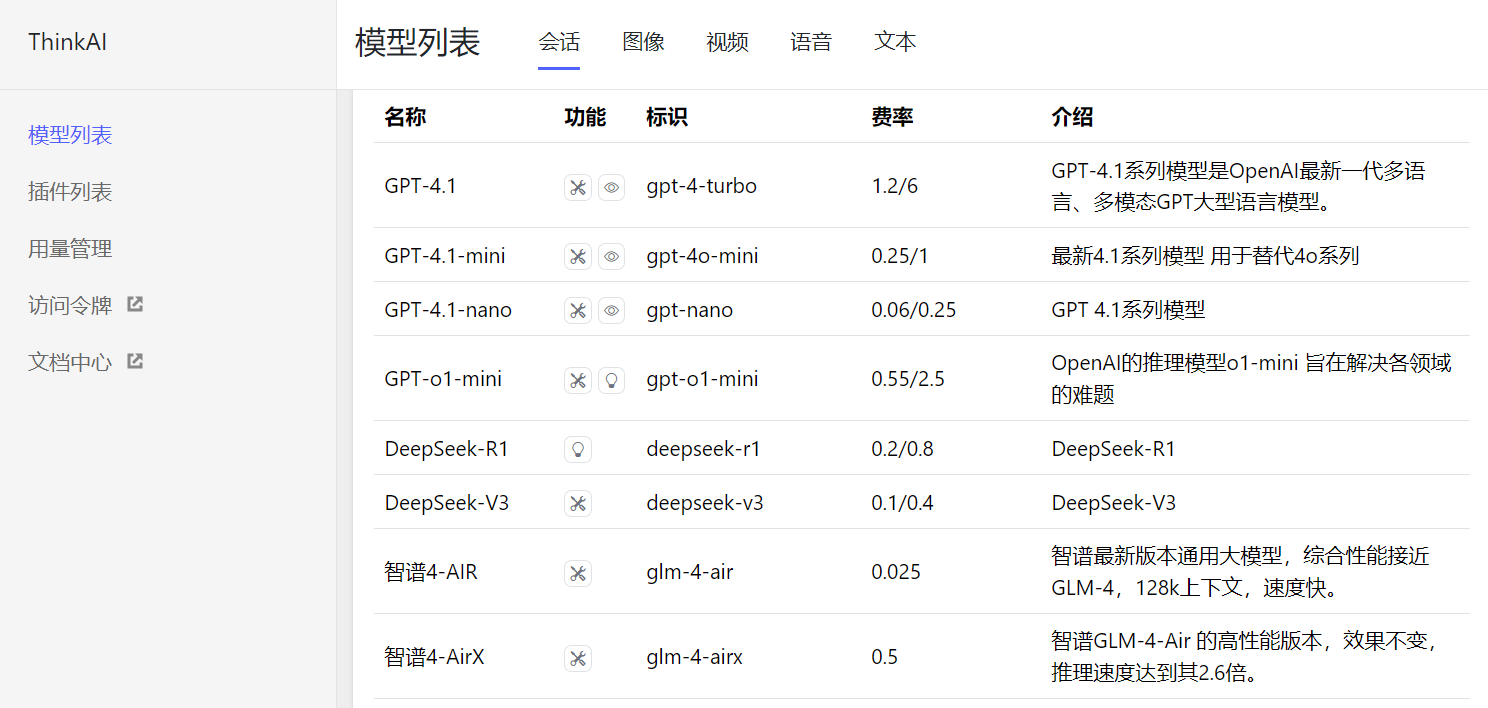Screen dimensions: 1488x708
Task: Click the deepseek-v3 identifier cell
Action: (705, 503)
